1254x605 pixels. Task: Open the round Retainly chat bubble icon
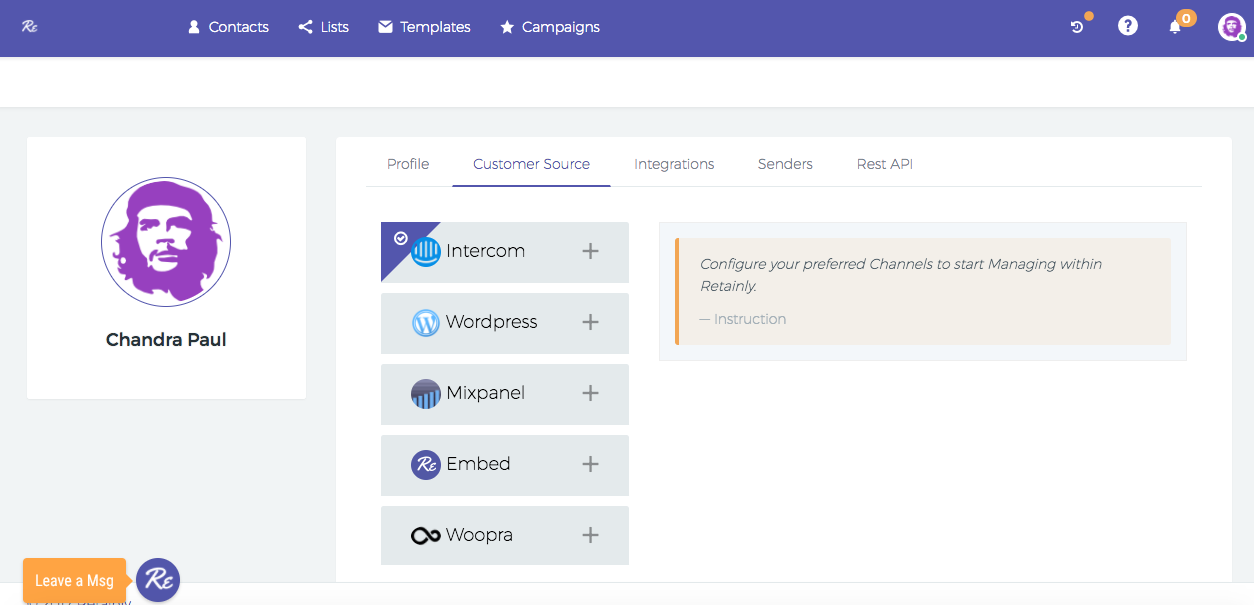coord(158,580)
